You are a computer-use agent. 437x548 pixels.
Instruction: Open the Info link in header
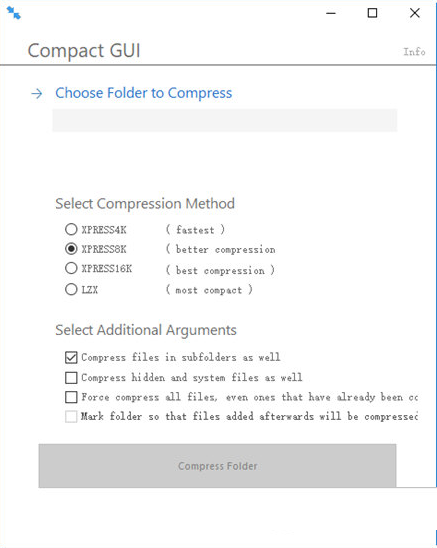[414, 52]
